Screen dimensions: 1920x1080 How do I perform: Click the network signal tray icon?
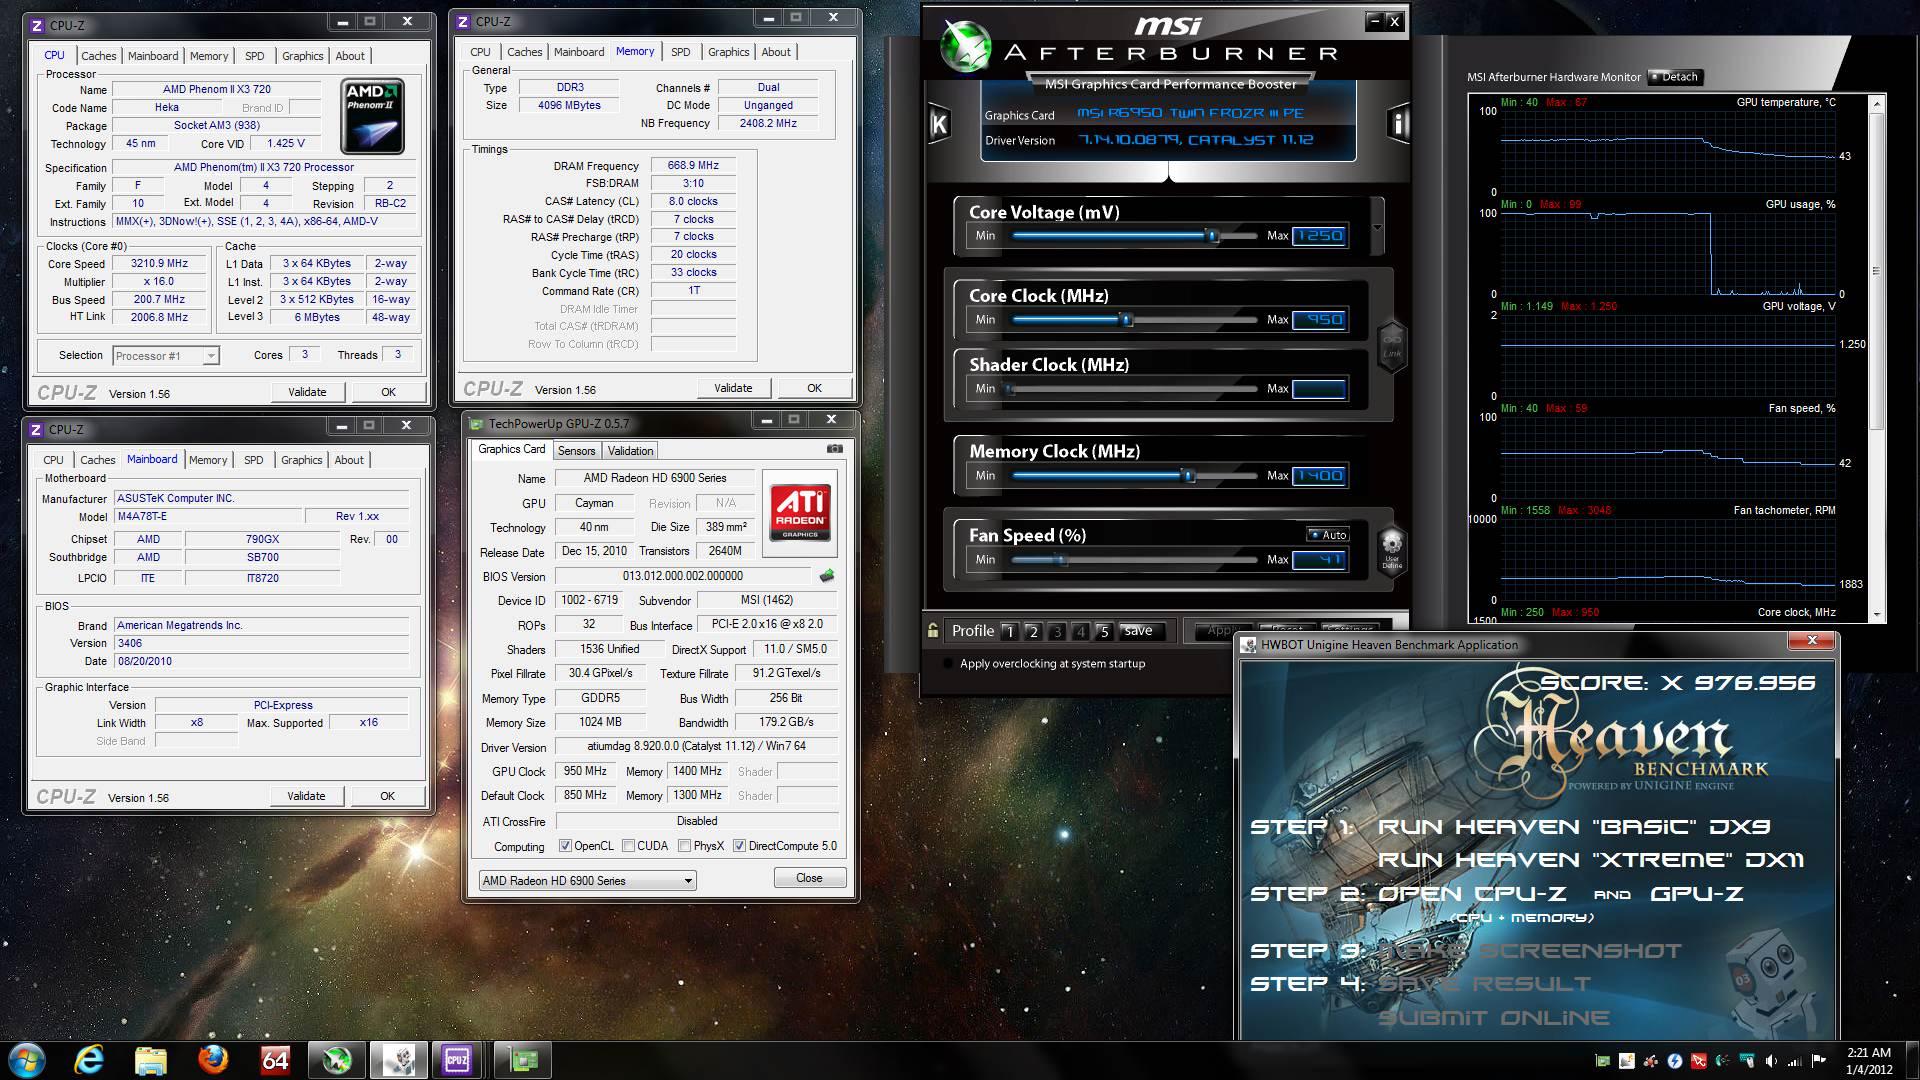pyautogui.click(x=1795, y=1061)
